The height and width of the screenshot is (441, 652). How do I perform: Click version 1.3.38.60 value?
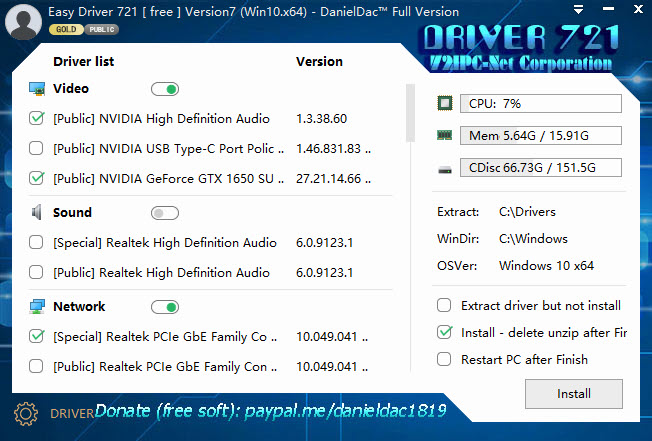(x=321, y=119)
